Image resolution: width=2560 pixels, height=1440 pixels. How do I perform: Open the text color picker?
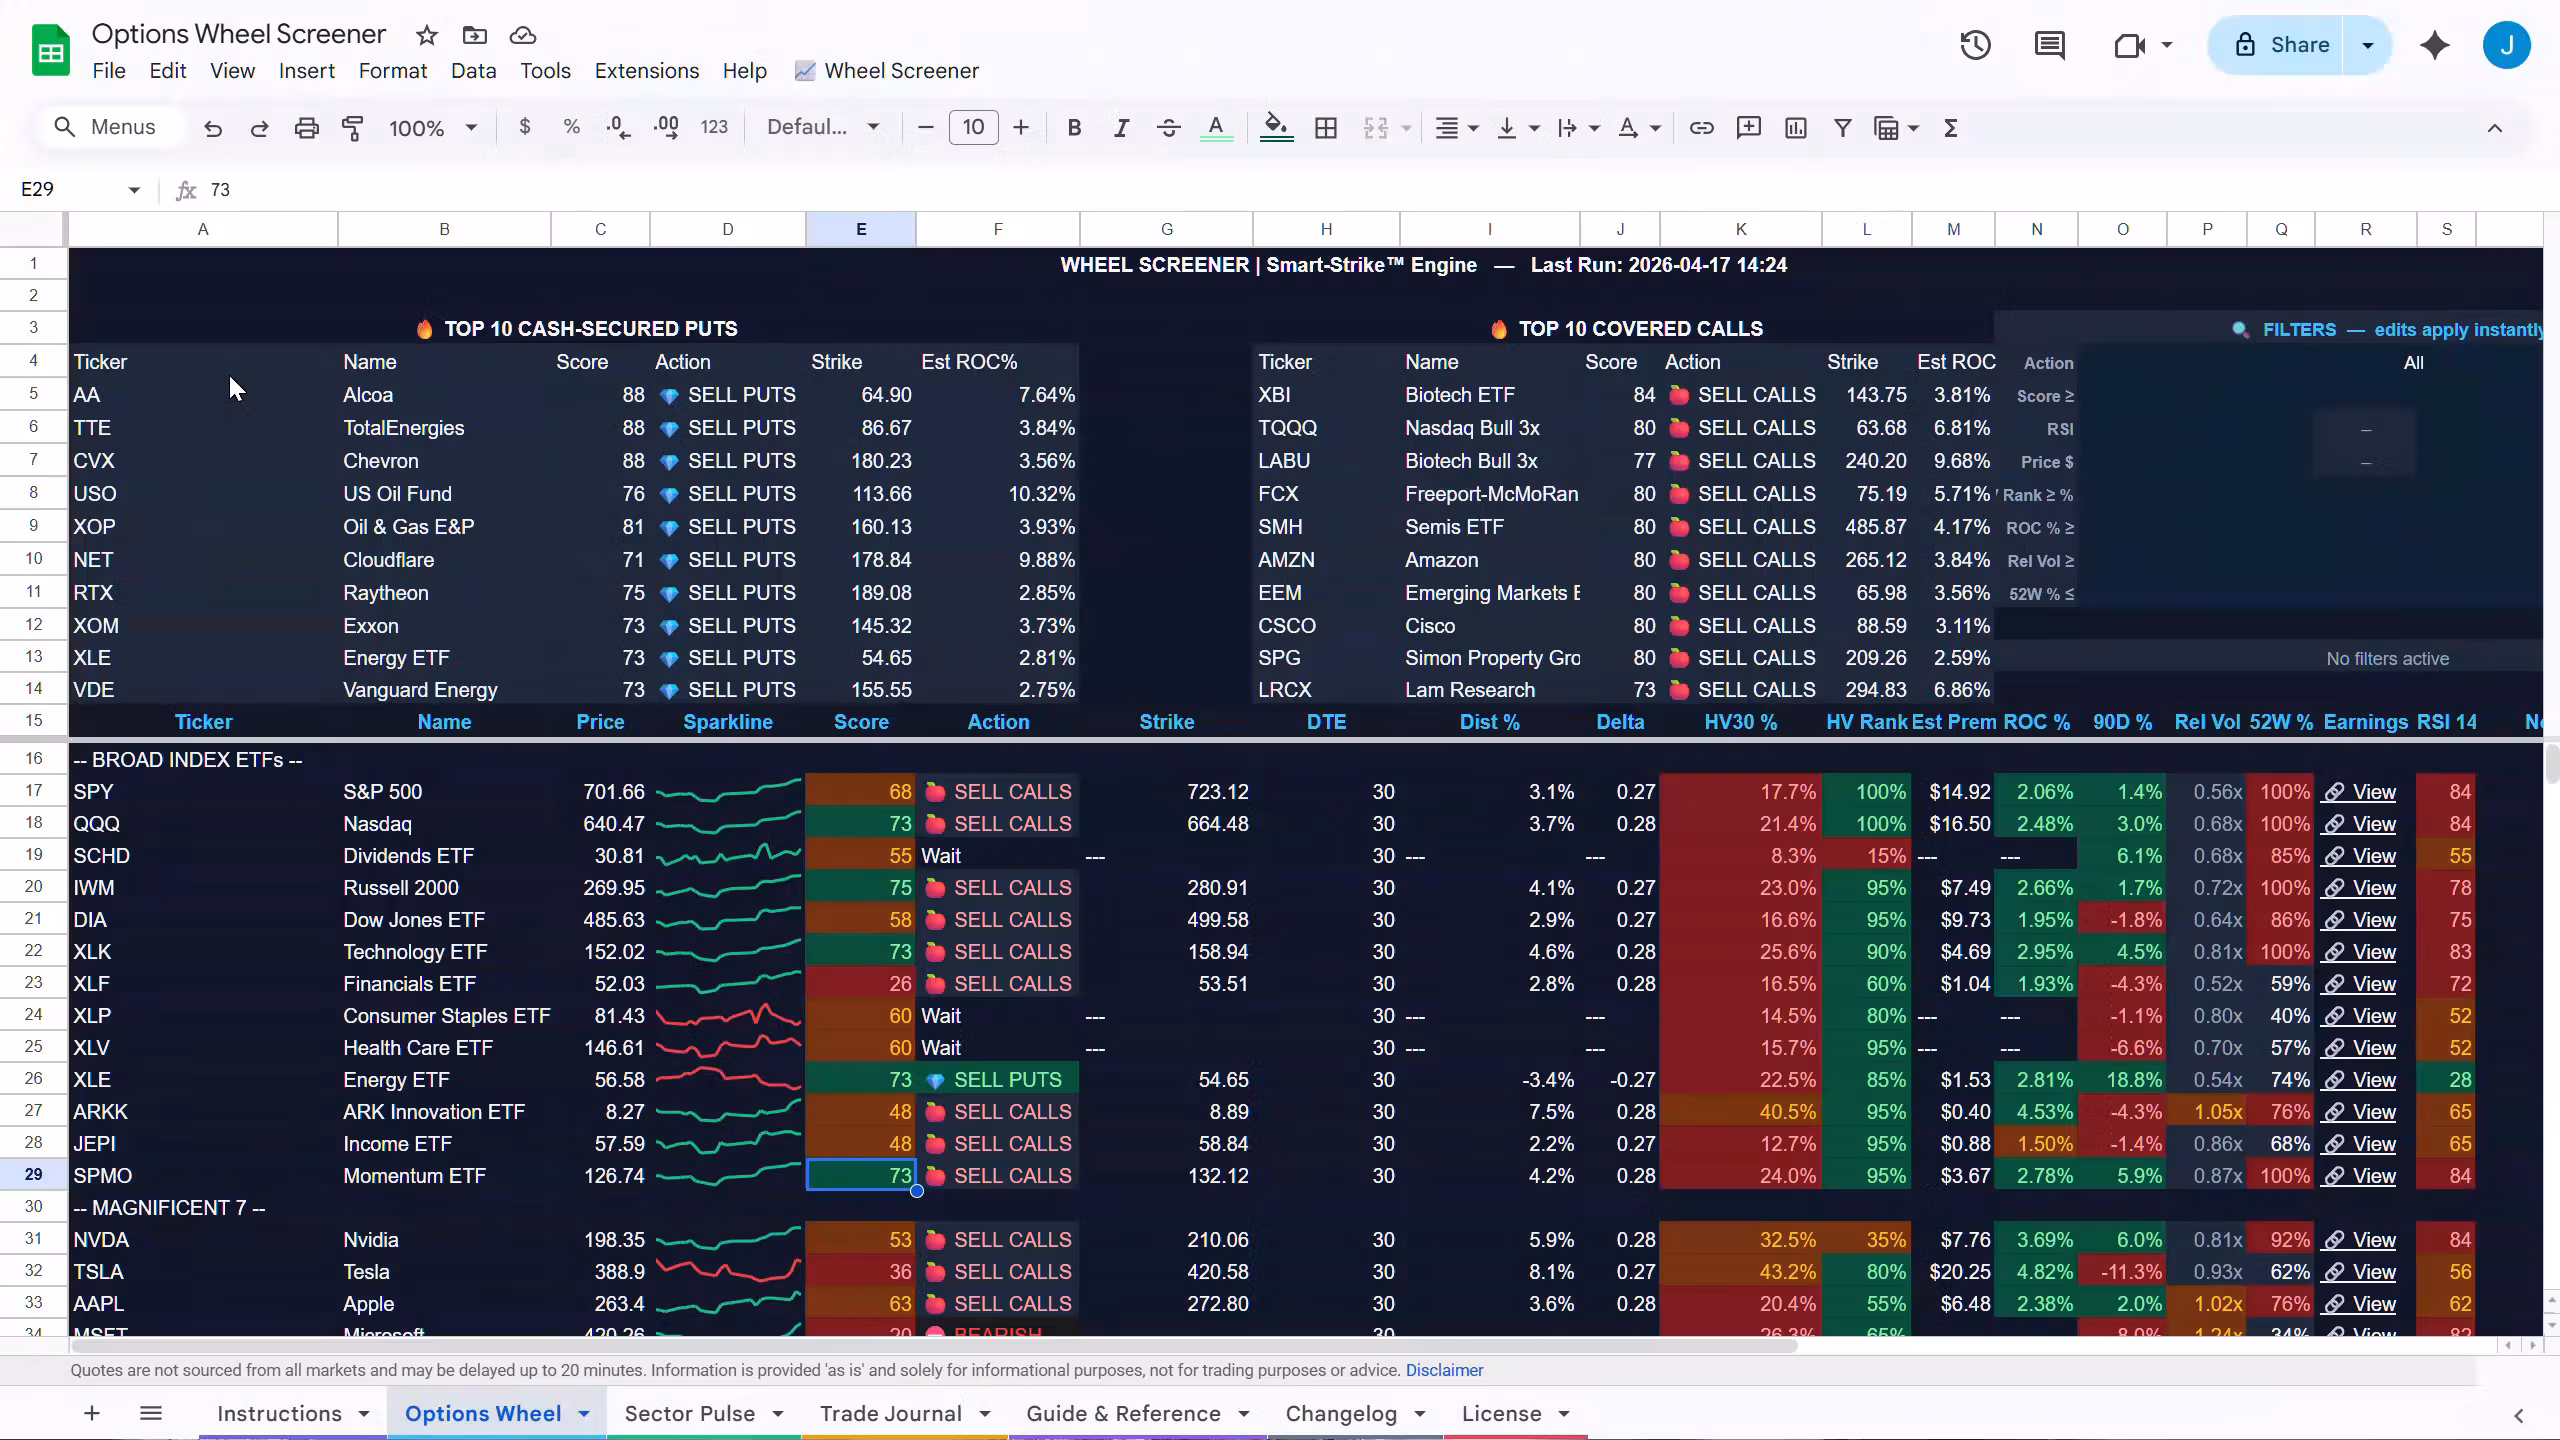click(1216, 127)
